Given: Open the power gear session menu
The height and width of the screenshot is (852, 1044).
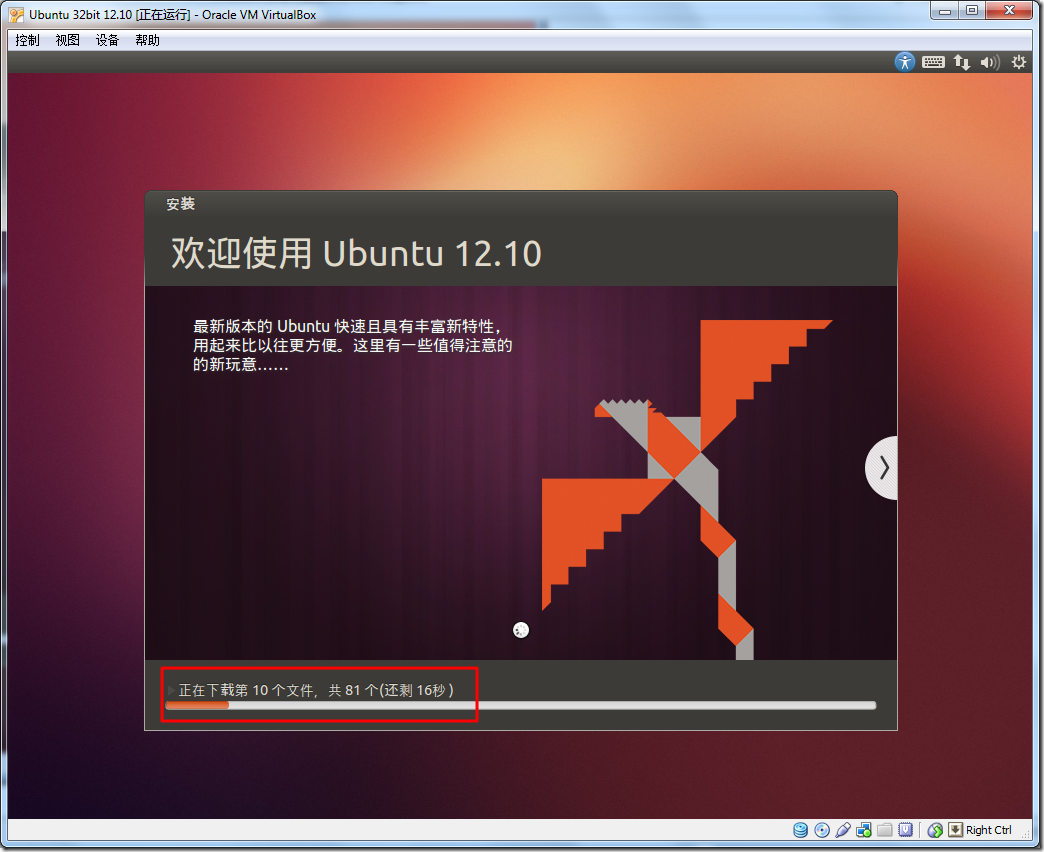Looking at the screenshot, I should coord(1019,62).
